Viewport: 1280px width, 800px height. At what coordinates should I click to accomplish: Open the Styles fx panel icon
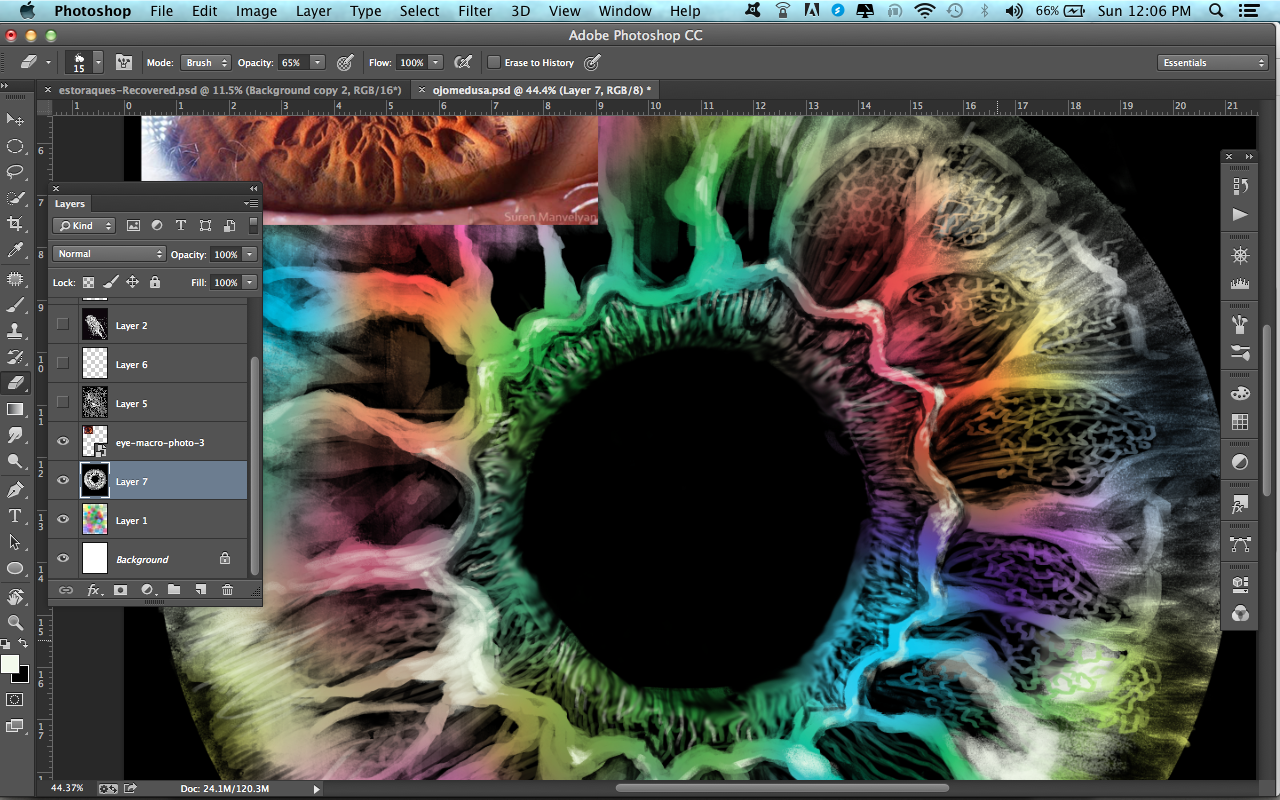1240,504
